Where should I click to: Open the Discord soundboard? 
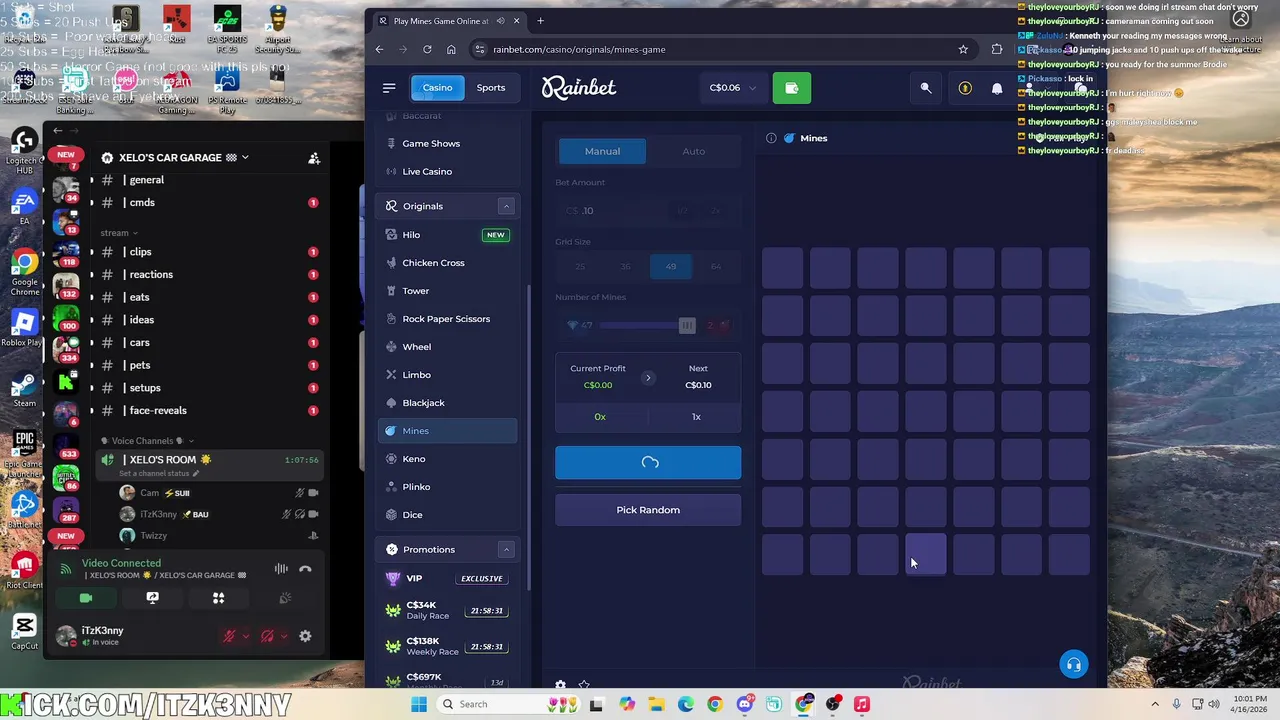[x=285, y=598]
